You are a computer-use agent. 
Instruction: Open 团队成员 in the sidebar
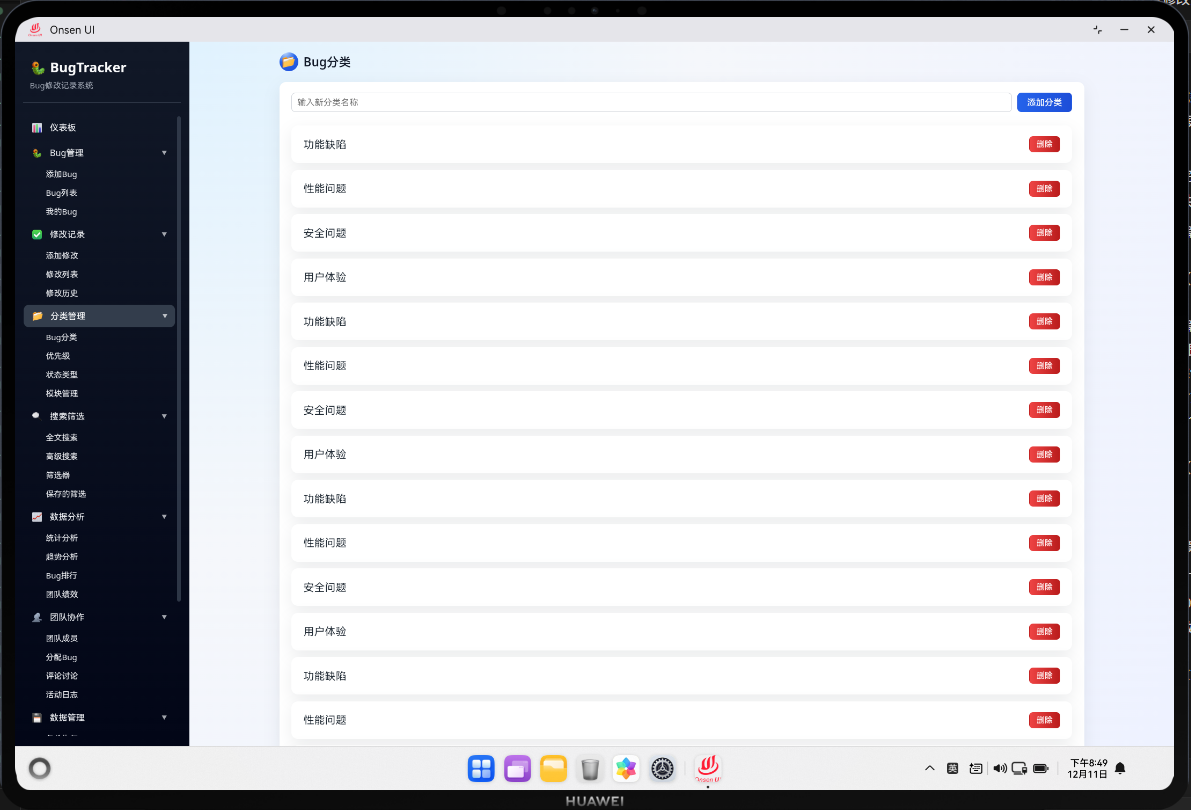[62, 638]
